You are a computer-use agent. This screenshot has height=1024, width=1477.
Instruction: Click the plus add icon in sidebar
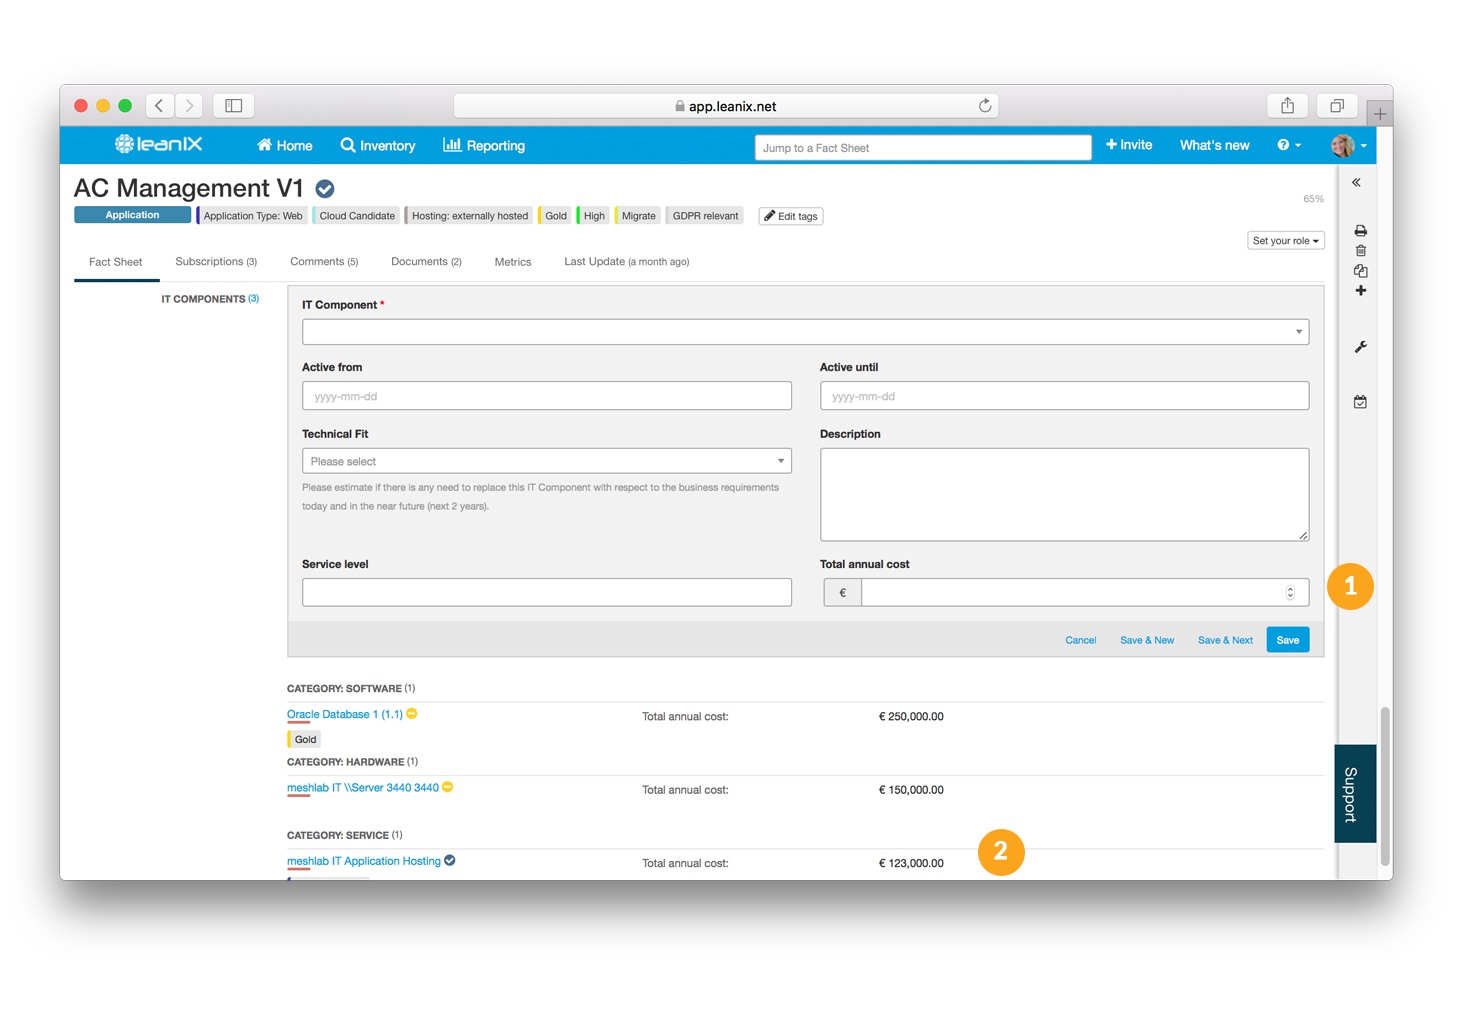point(1361,291)
